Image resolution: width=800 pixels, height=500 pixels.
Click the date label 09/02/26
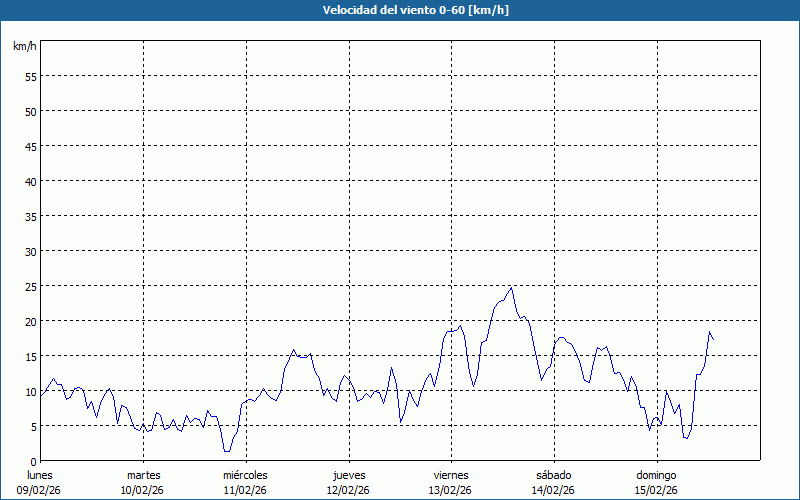[40, 490]
